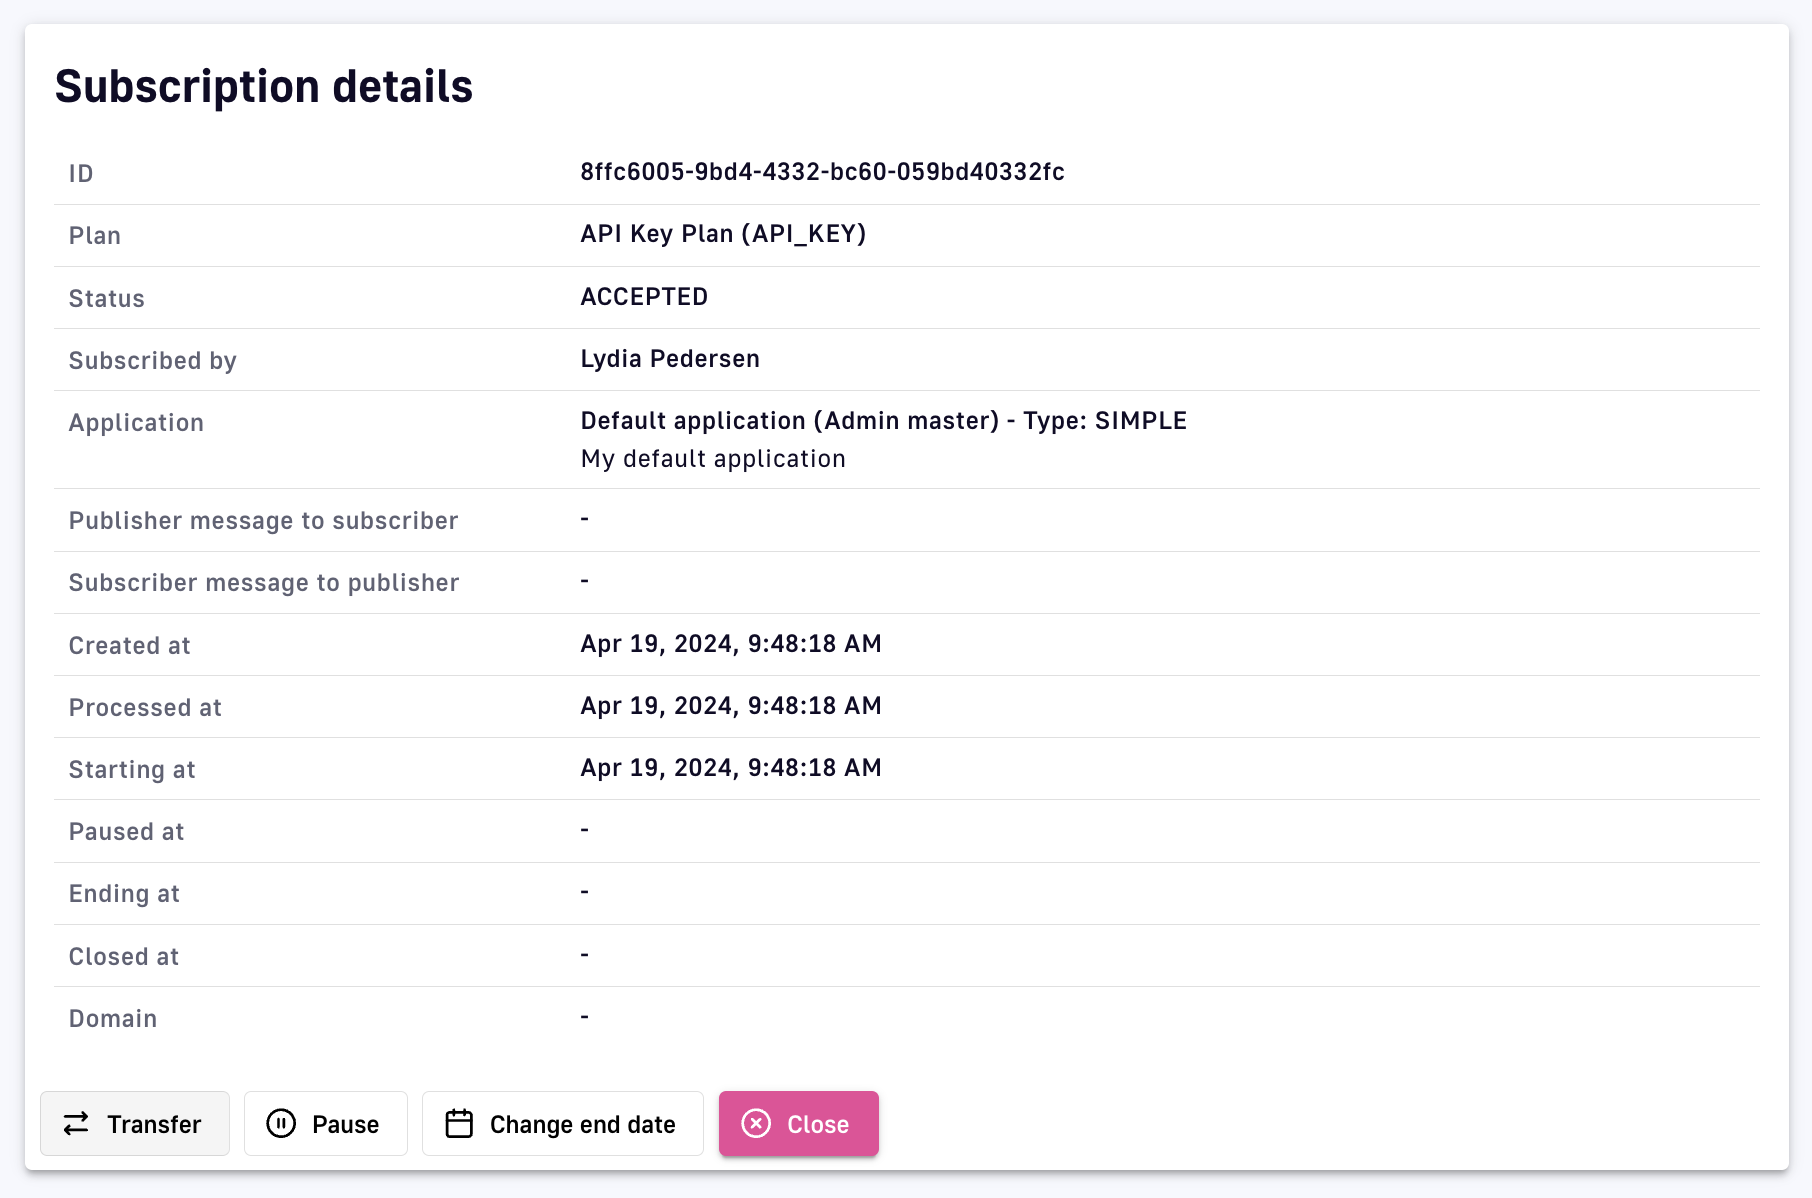Click the 'Publisher message to subscriber' label
Image resolution: width=1812 pixels, height=1198 pixels.
pyautogui.click(x=263, y=521)
